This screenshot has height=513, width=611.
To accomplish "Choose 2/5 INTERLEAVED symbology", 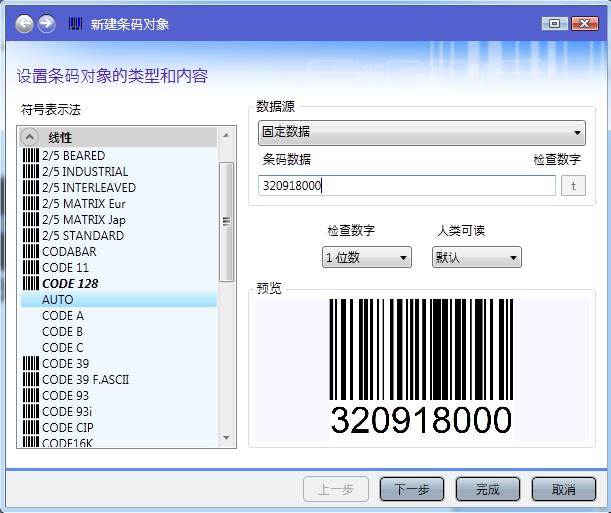I will 119,187.
